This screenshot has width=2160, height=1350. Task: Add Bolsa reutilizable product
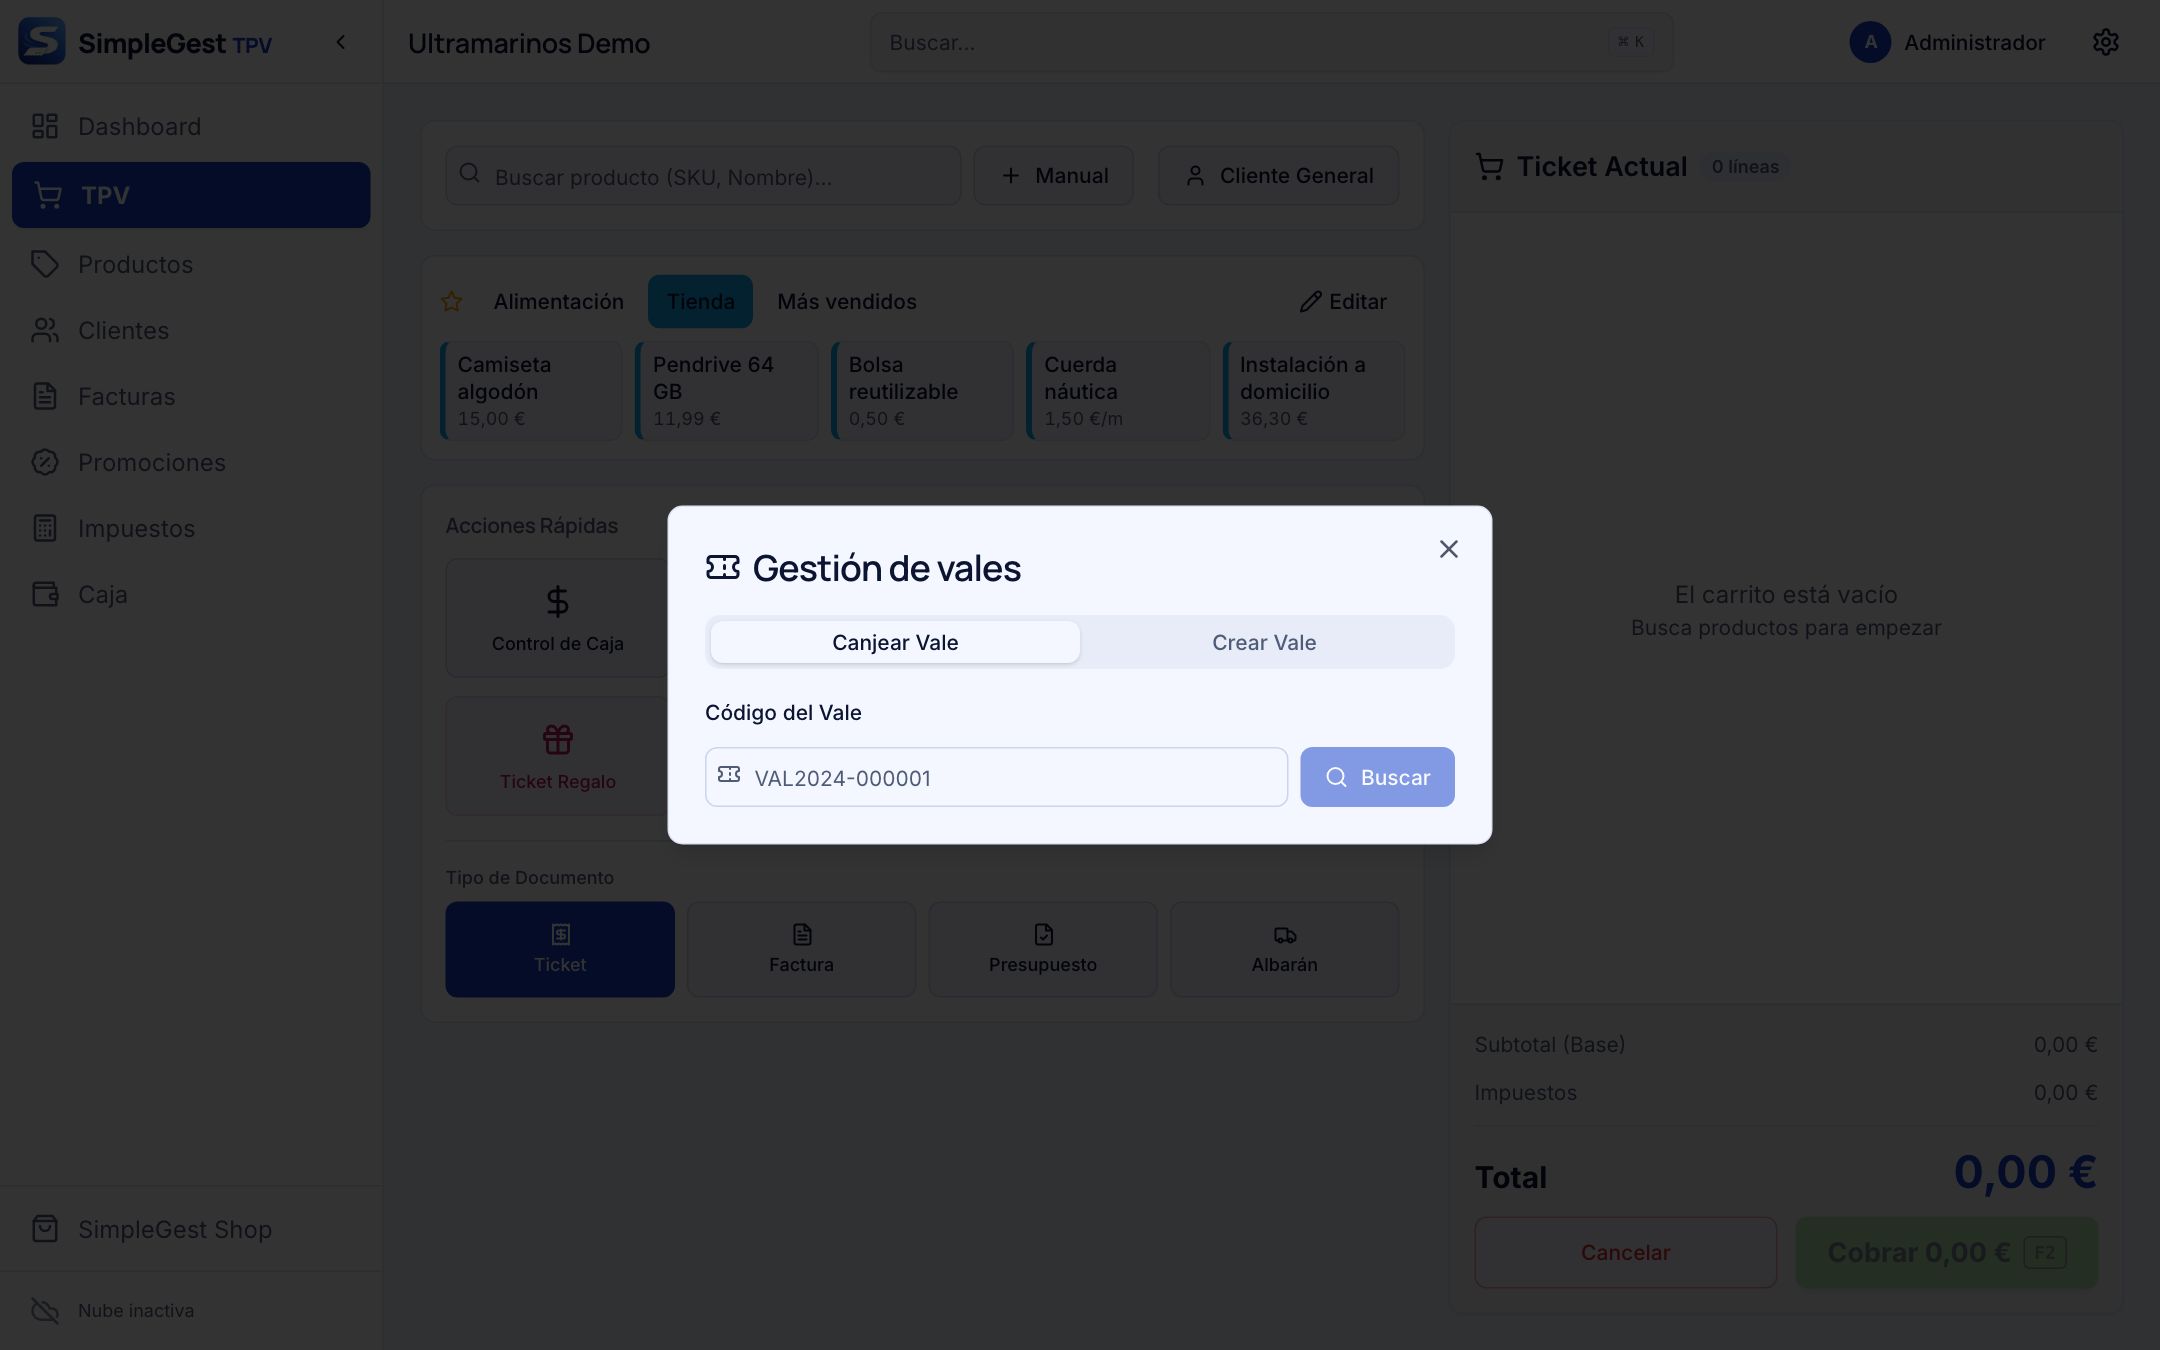(x=923, y=391)
